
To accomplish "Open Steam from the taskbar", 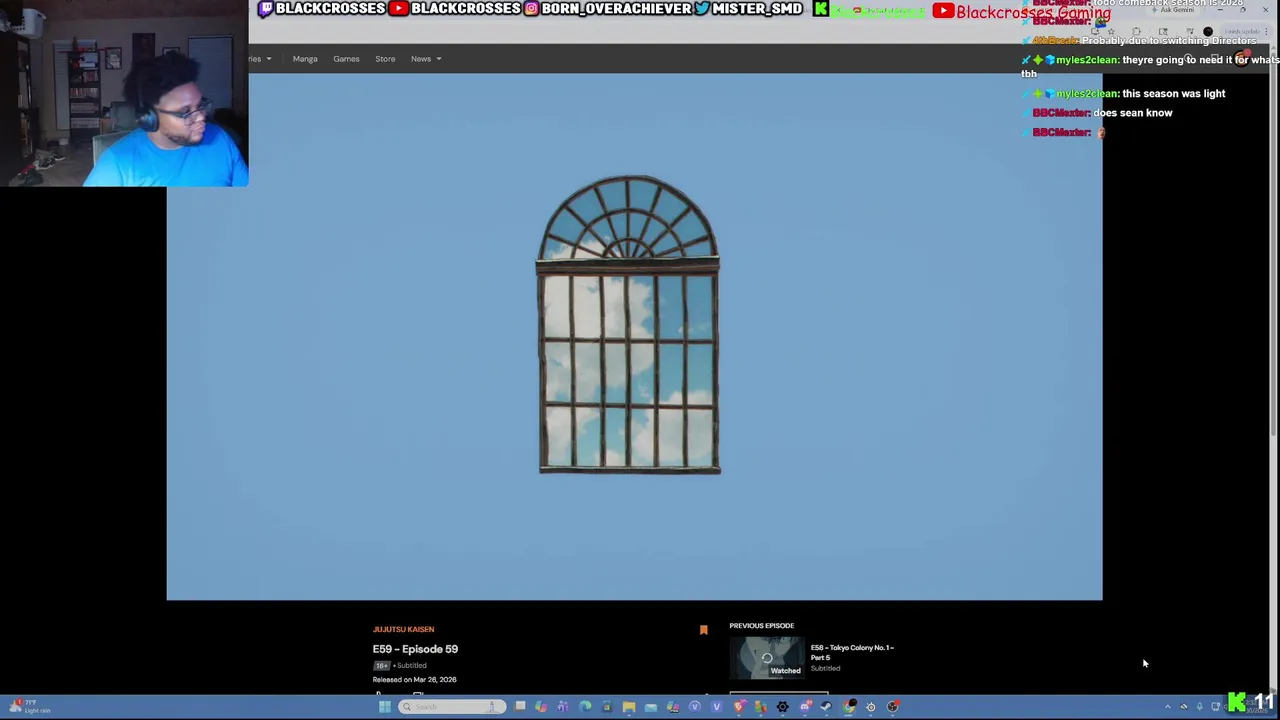I will click(x=826, y=707).
